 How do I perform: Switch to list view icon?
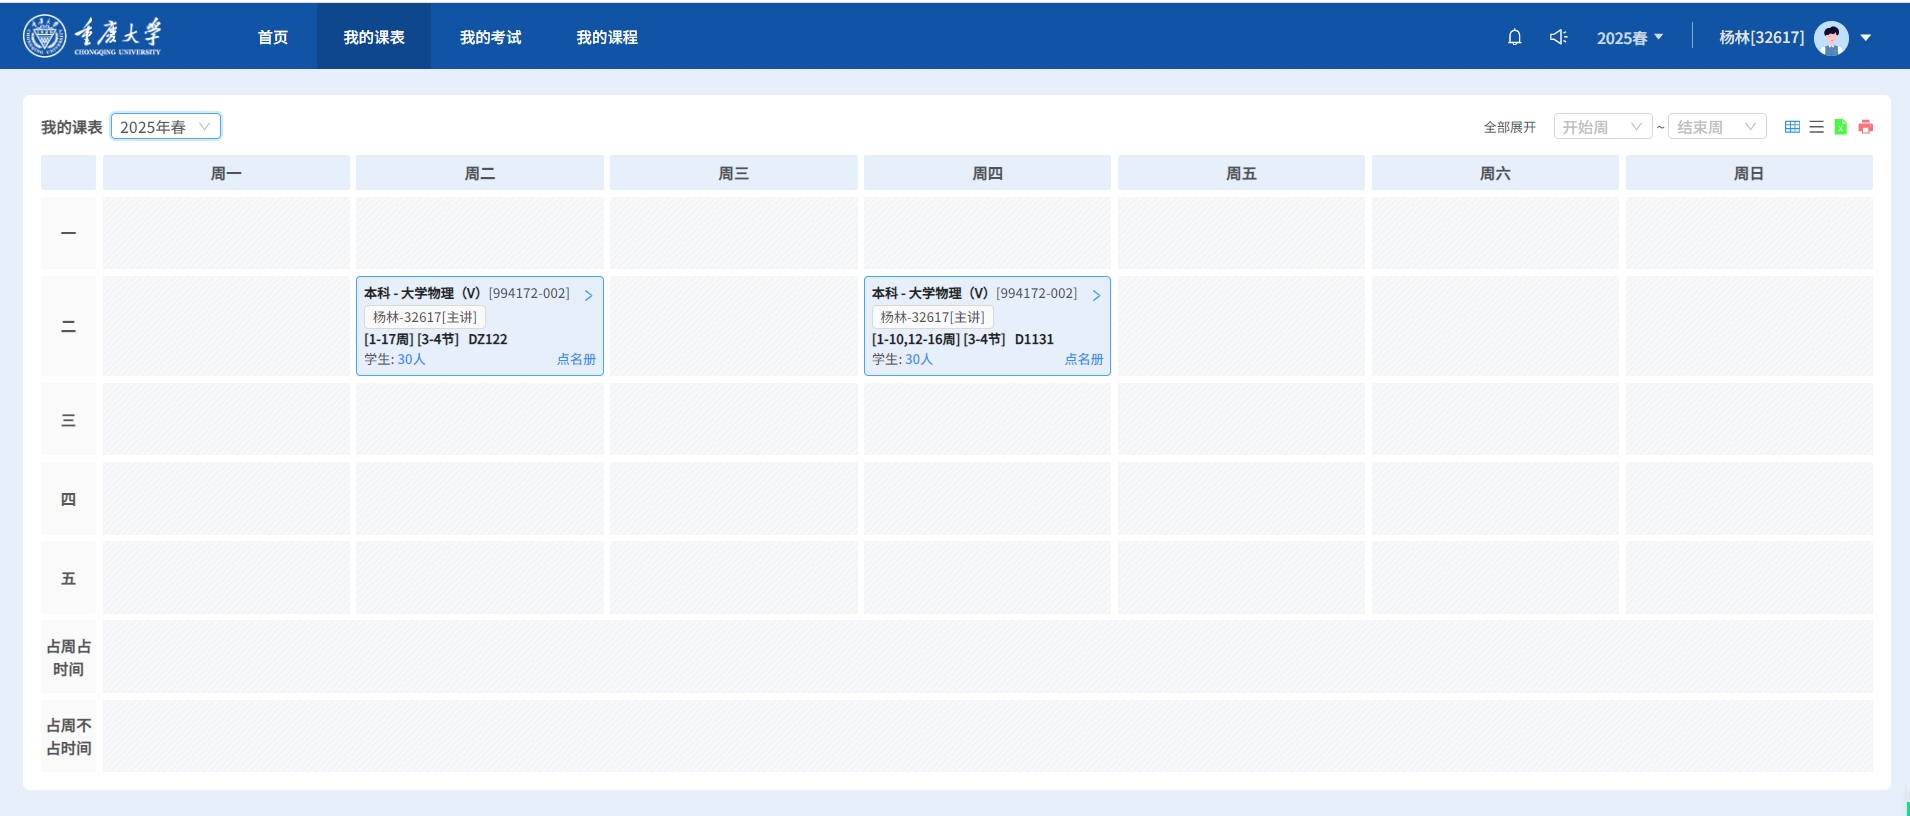tap(1816, 127)
